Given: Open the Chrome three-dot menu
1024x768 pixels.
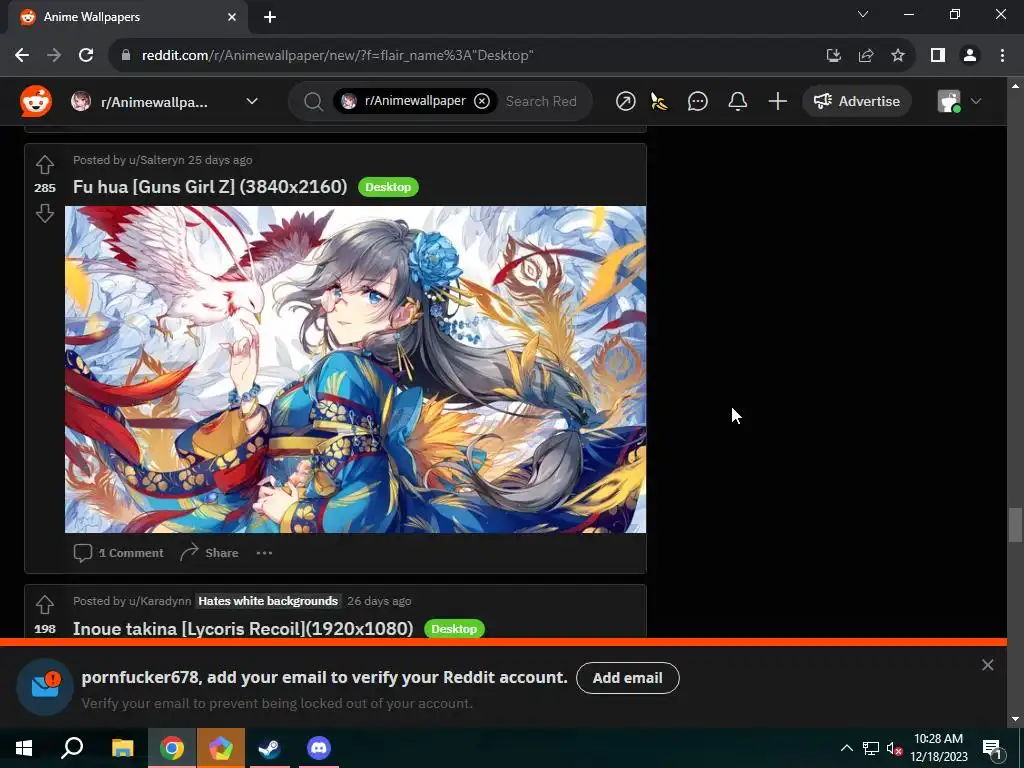Looking at the screenshot, I should point(1002,56).
